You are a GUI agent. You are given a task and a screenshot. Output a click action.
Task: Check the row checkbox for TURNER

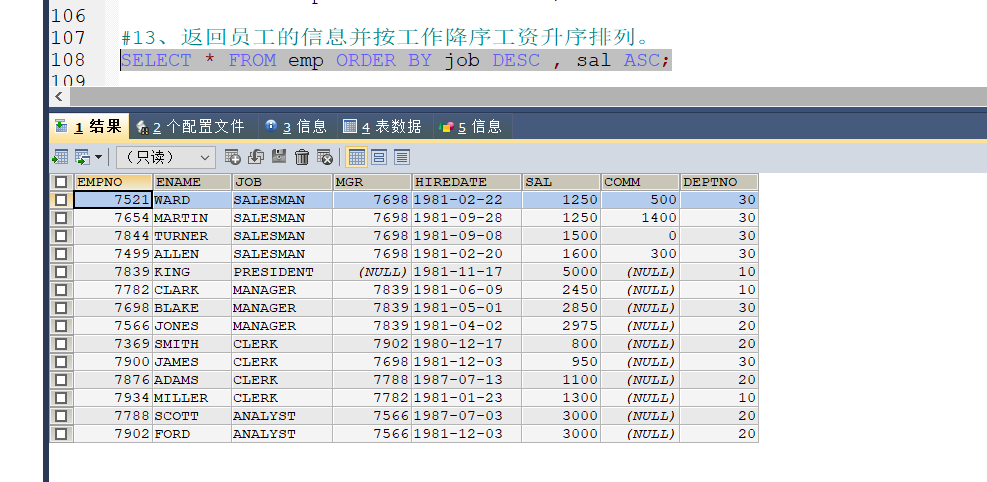(x=61, y=236)
